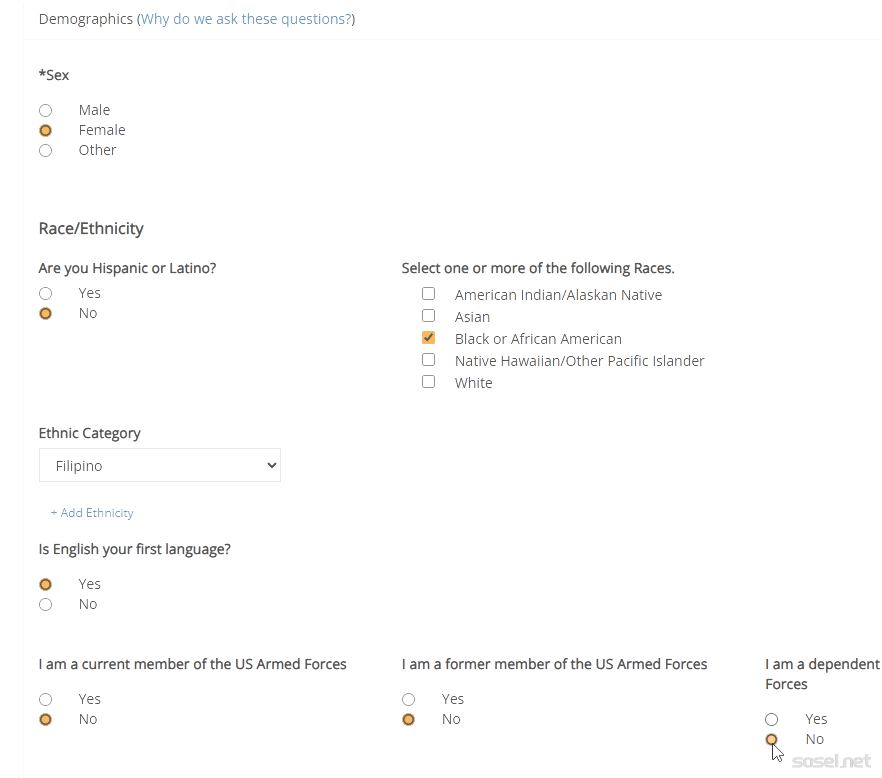The image size is (882, 778).
Task: Pick Yes for Armed Forces dependent
Action: [x=771, y=719]
